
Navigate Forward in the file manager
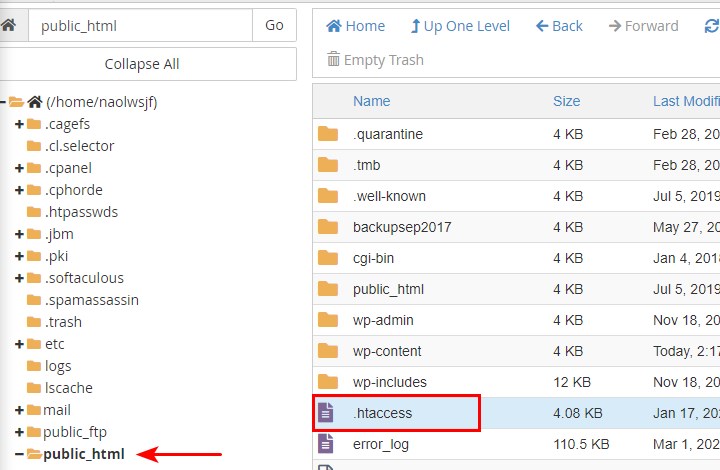[643, 26]
